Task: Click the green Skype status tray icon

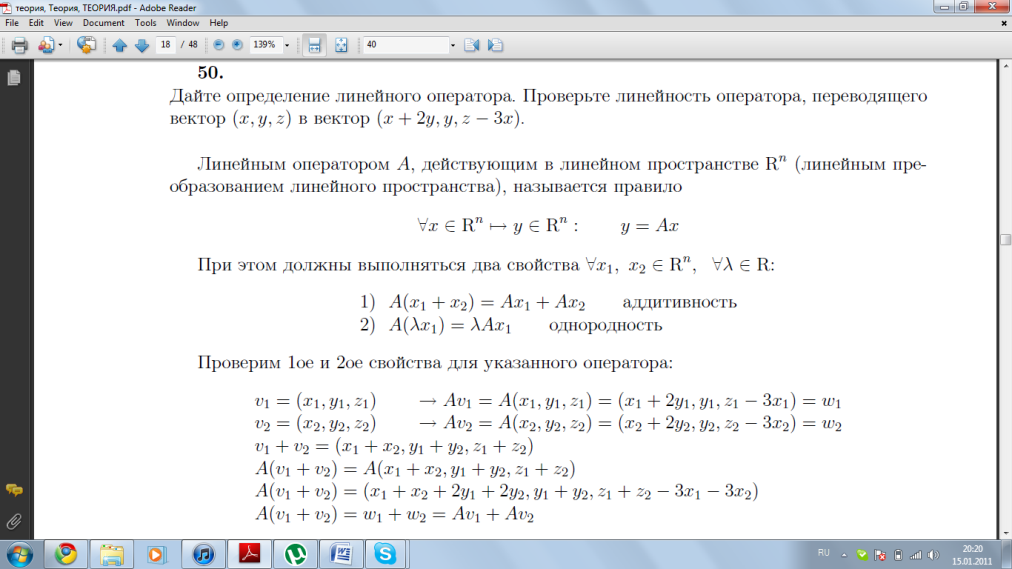Action: point(862,555)
